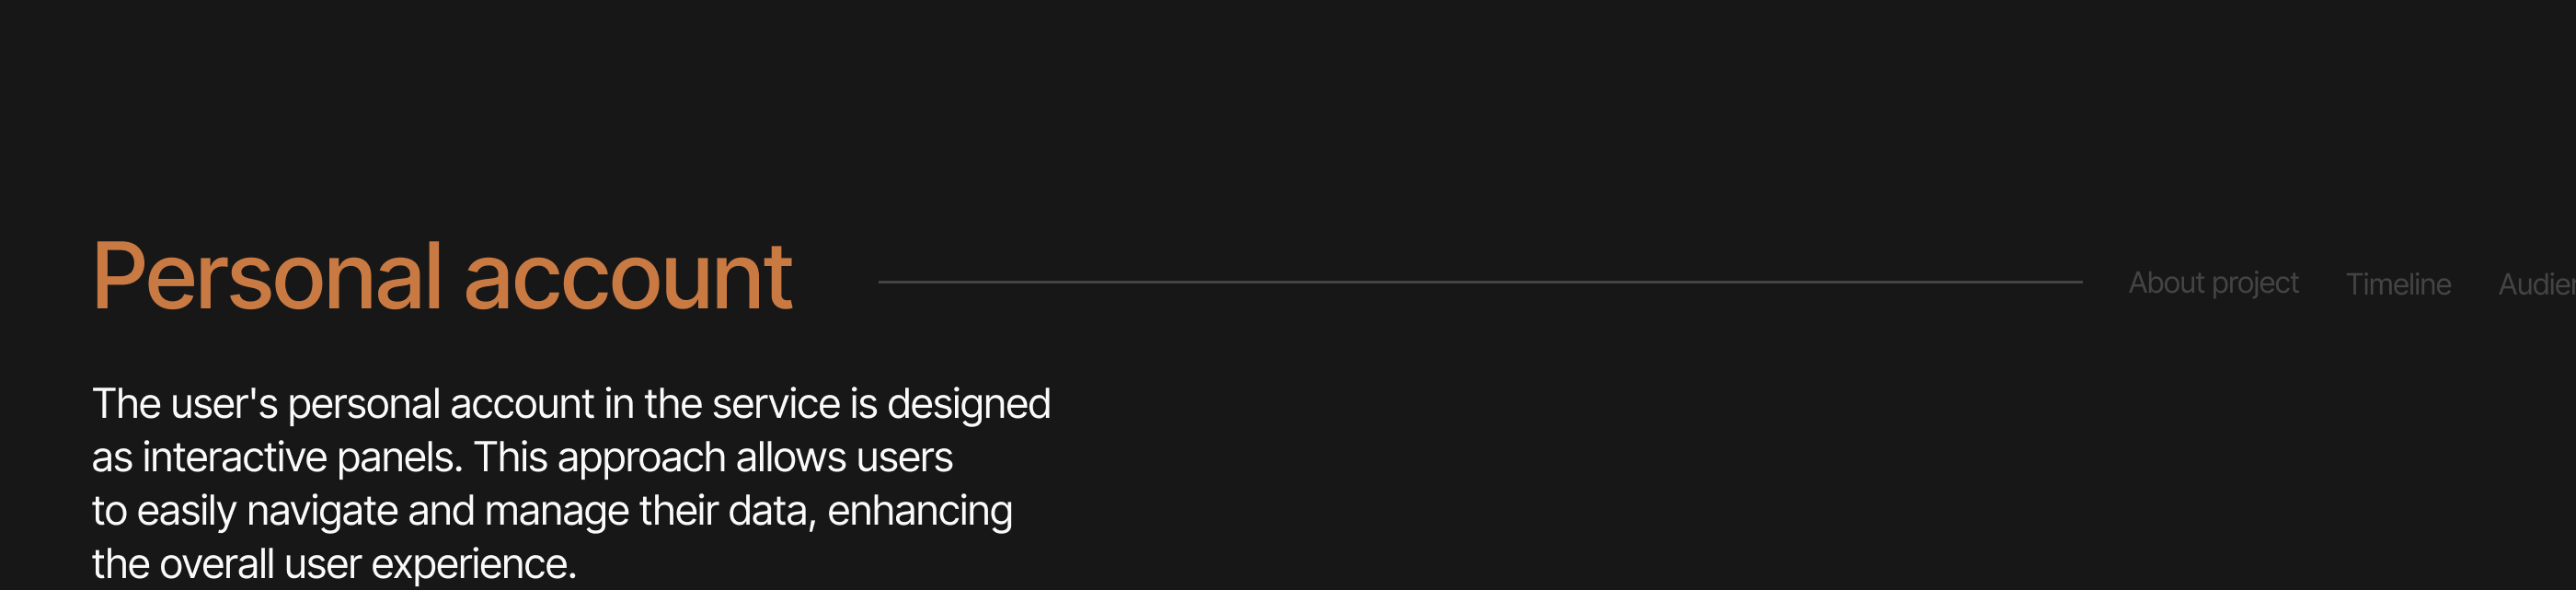This screenshot has height=590, width=2576.
Task: Click the word designed in the paragraph
Action: click(x=968, y=404)
